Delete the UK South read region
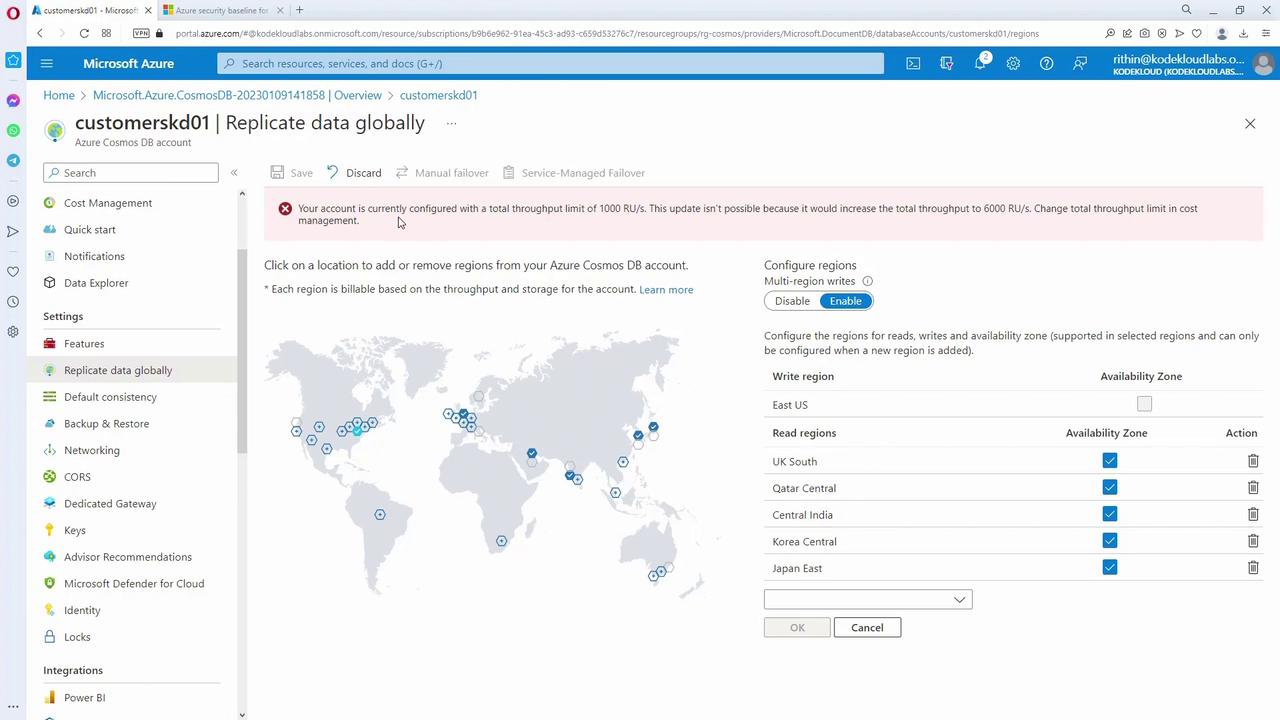This screenshot has width=1280, height=720. click(x=1252, y=461)
